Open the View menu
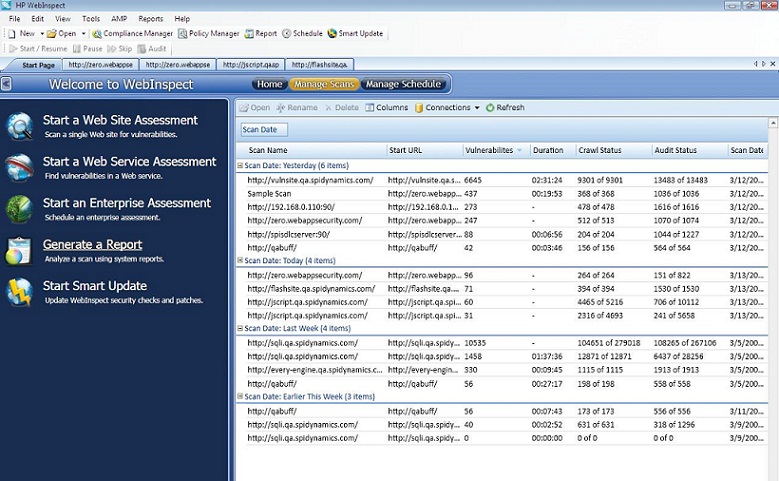The width and height of the screenshot is (779, 481). click(x=63, y=19)
